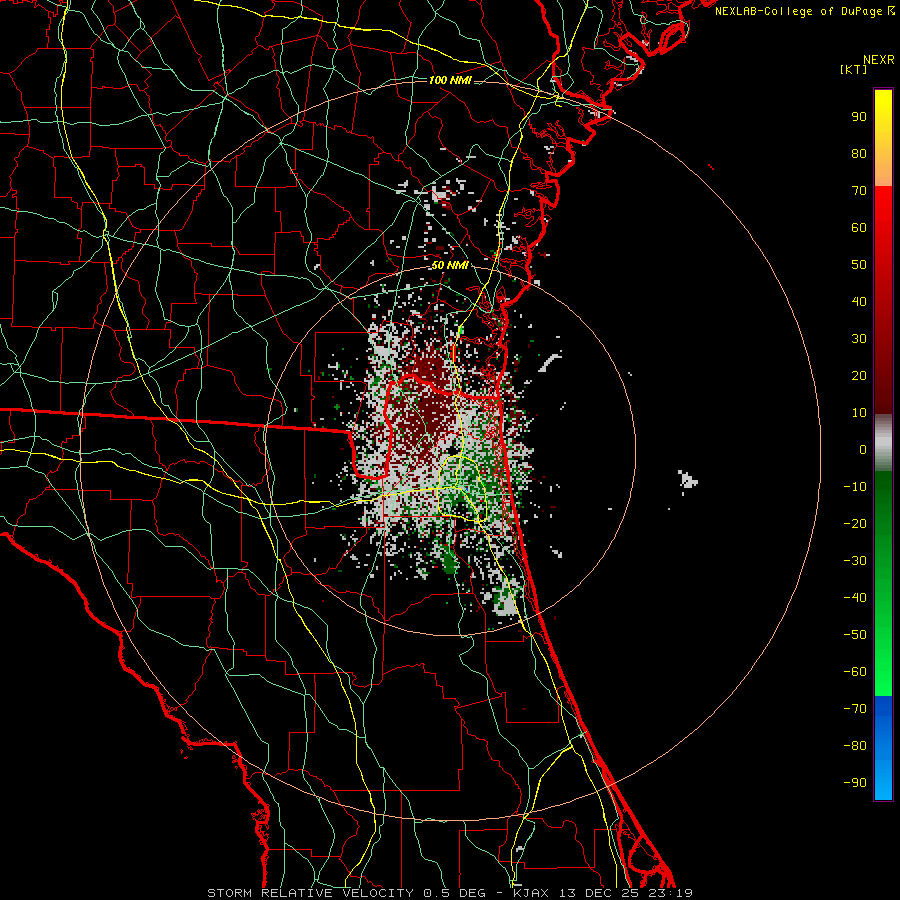Click the positive 80 color scale label
The height and width of the screenshot is (900, 900).
coord(859,153)
